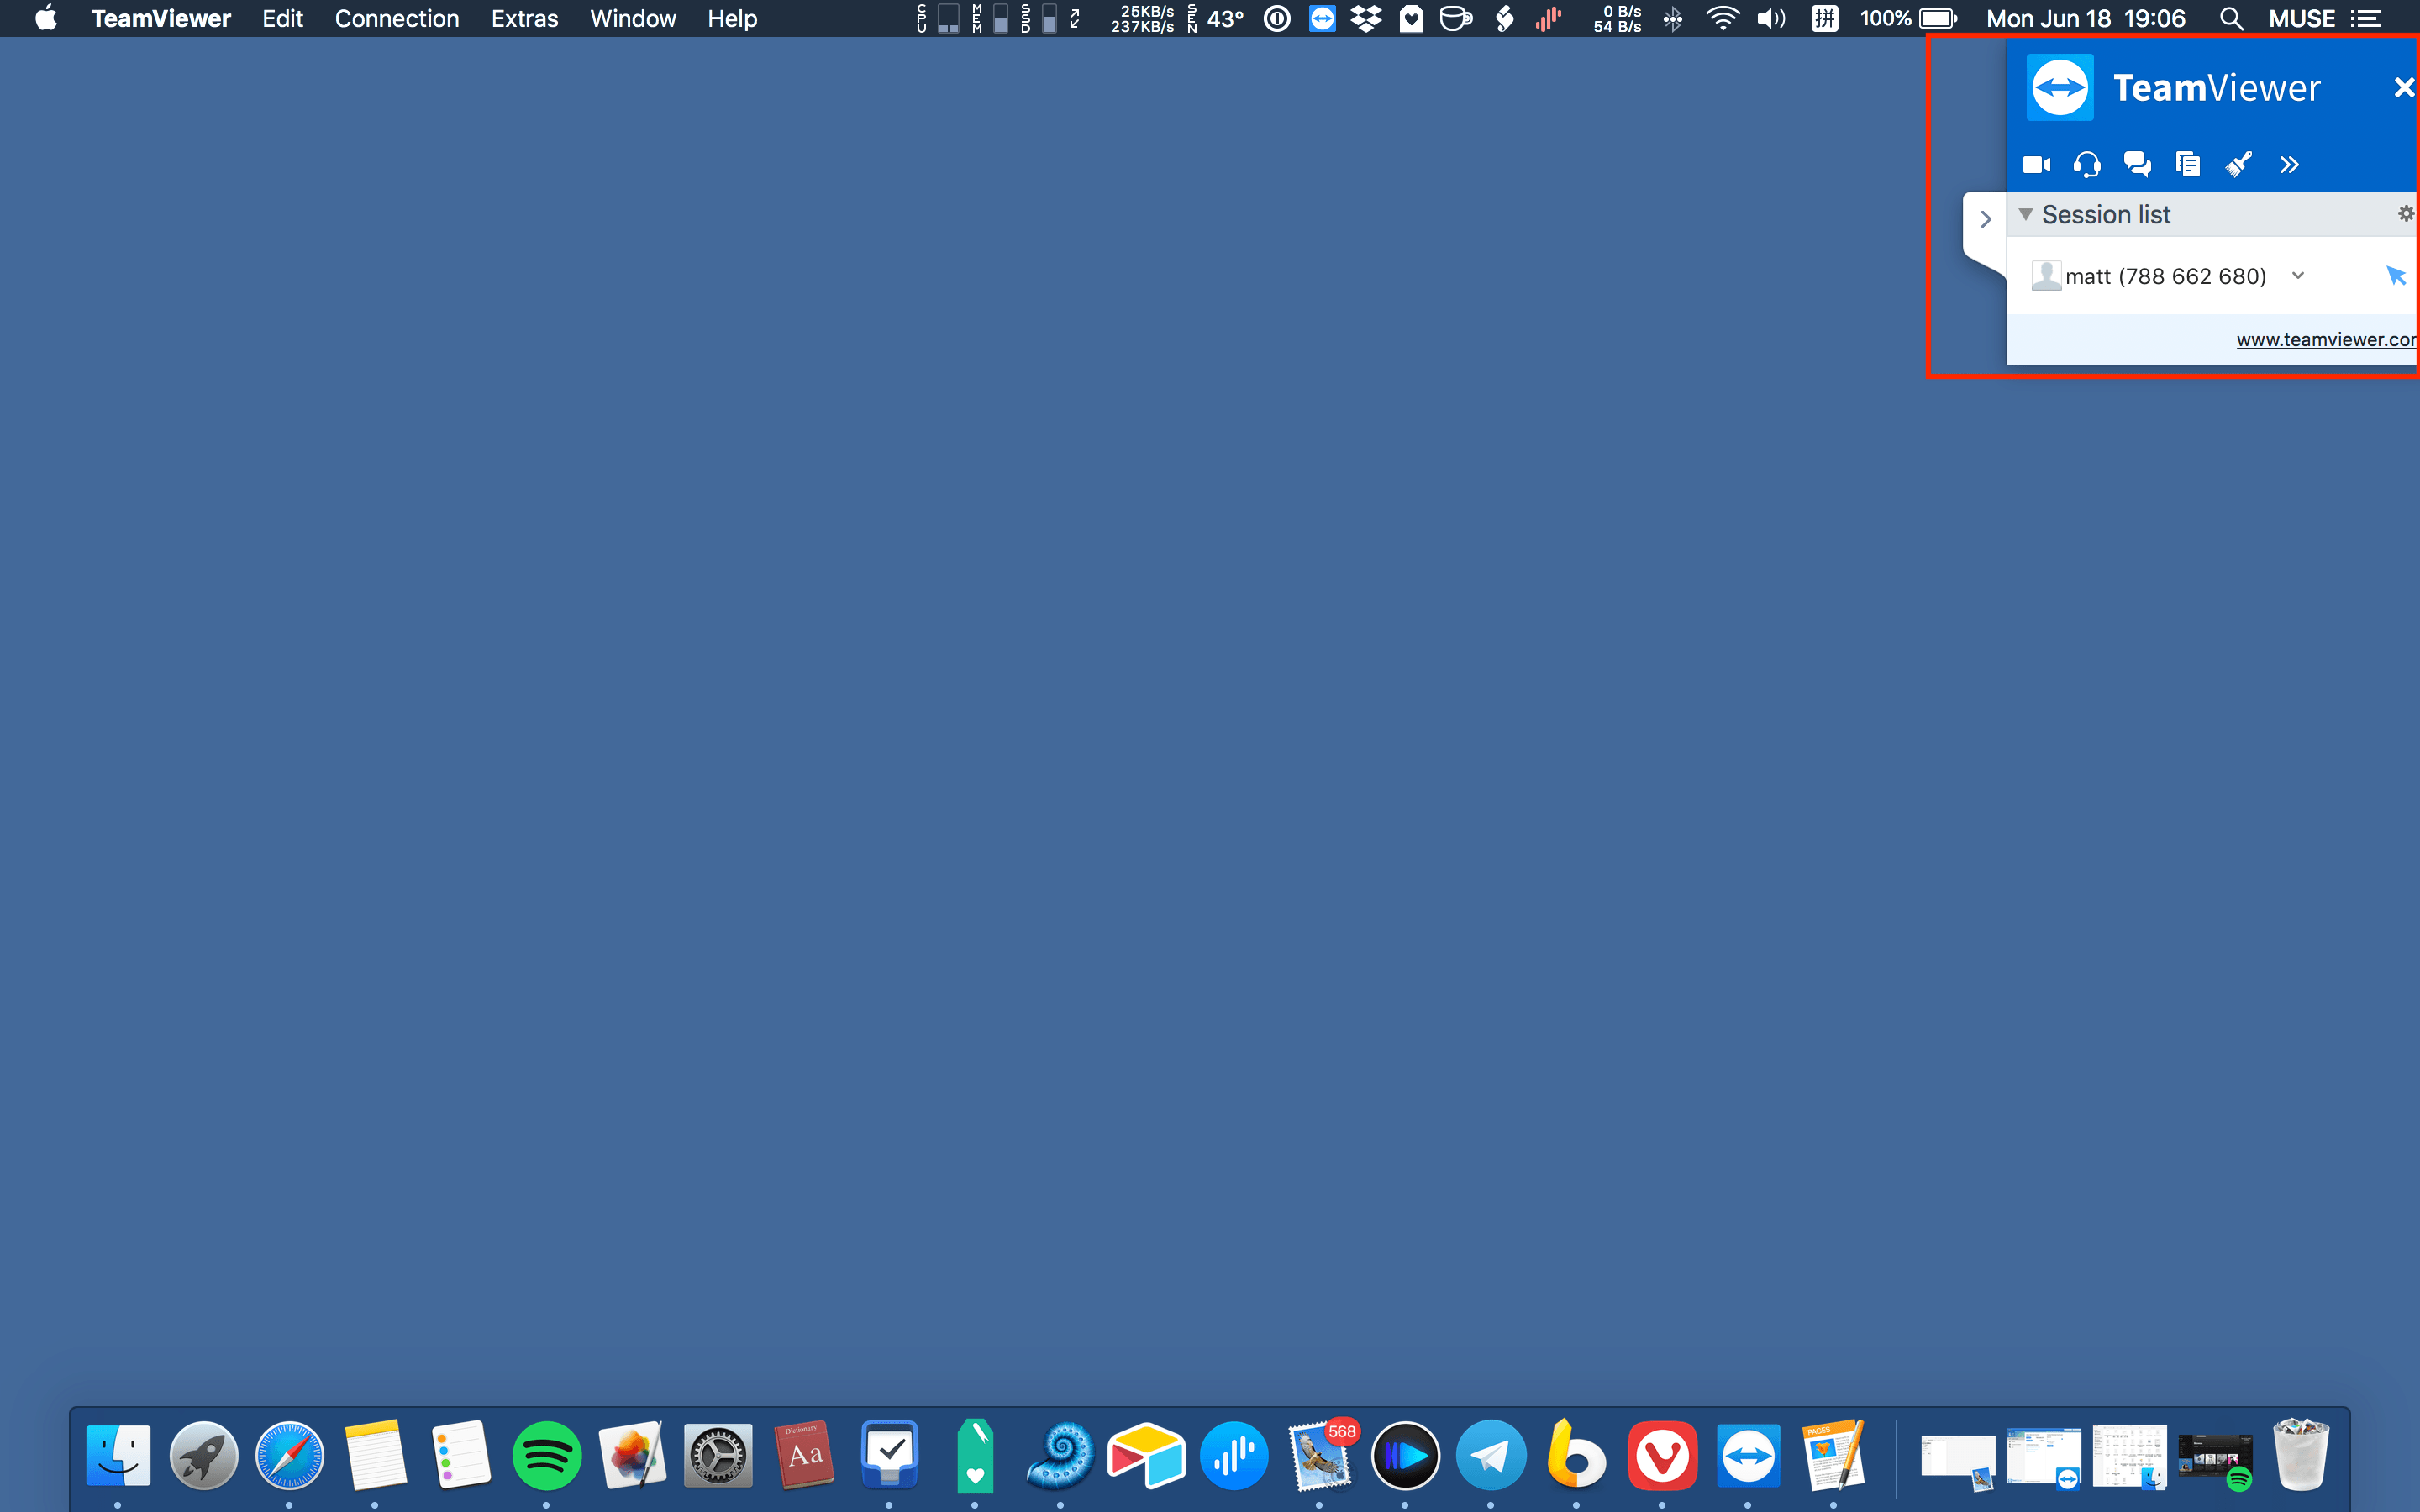The height and width of the screenshot is (1512, 2420).
Task: Restore minimized Spotify window thumbnail in Dock
Action: (2215, 1460)
